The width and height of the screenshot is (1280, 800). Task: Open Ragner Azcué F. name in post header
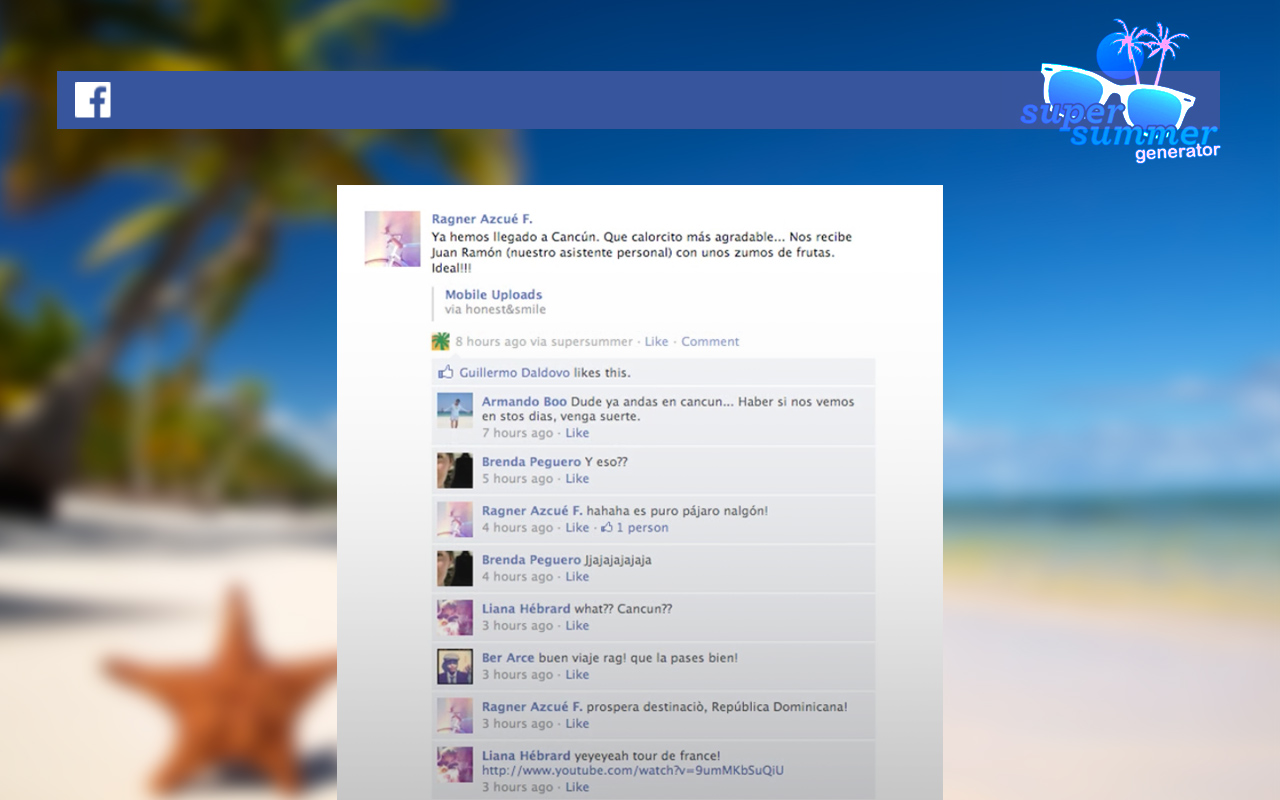coord(482,219)
